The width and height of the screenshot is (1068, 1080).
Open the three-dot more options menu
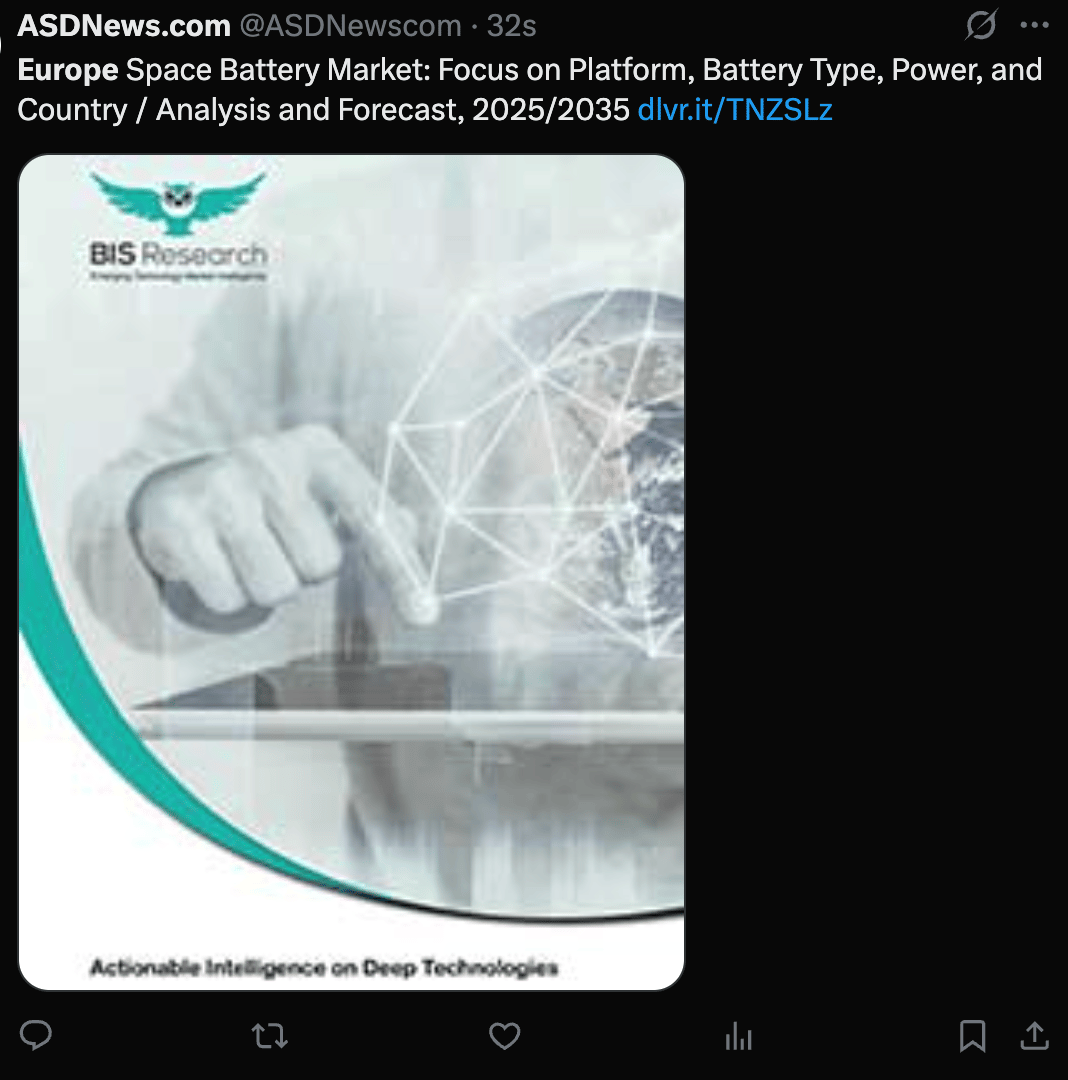(x=1034, y=25)
